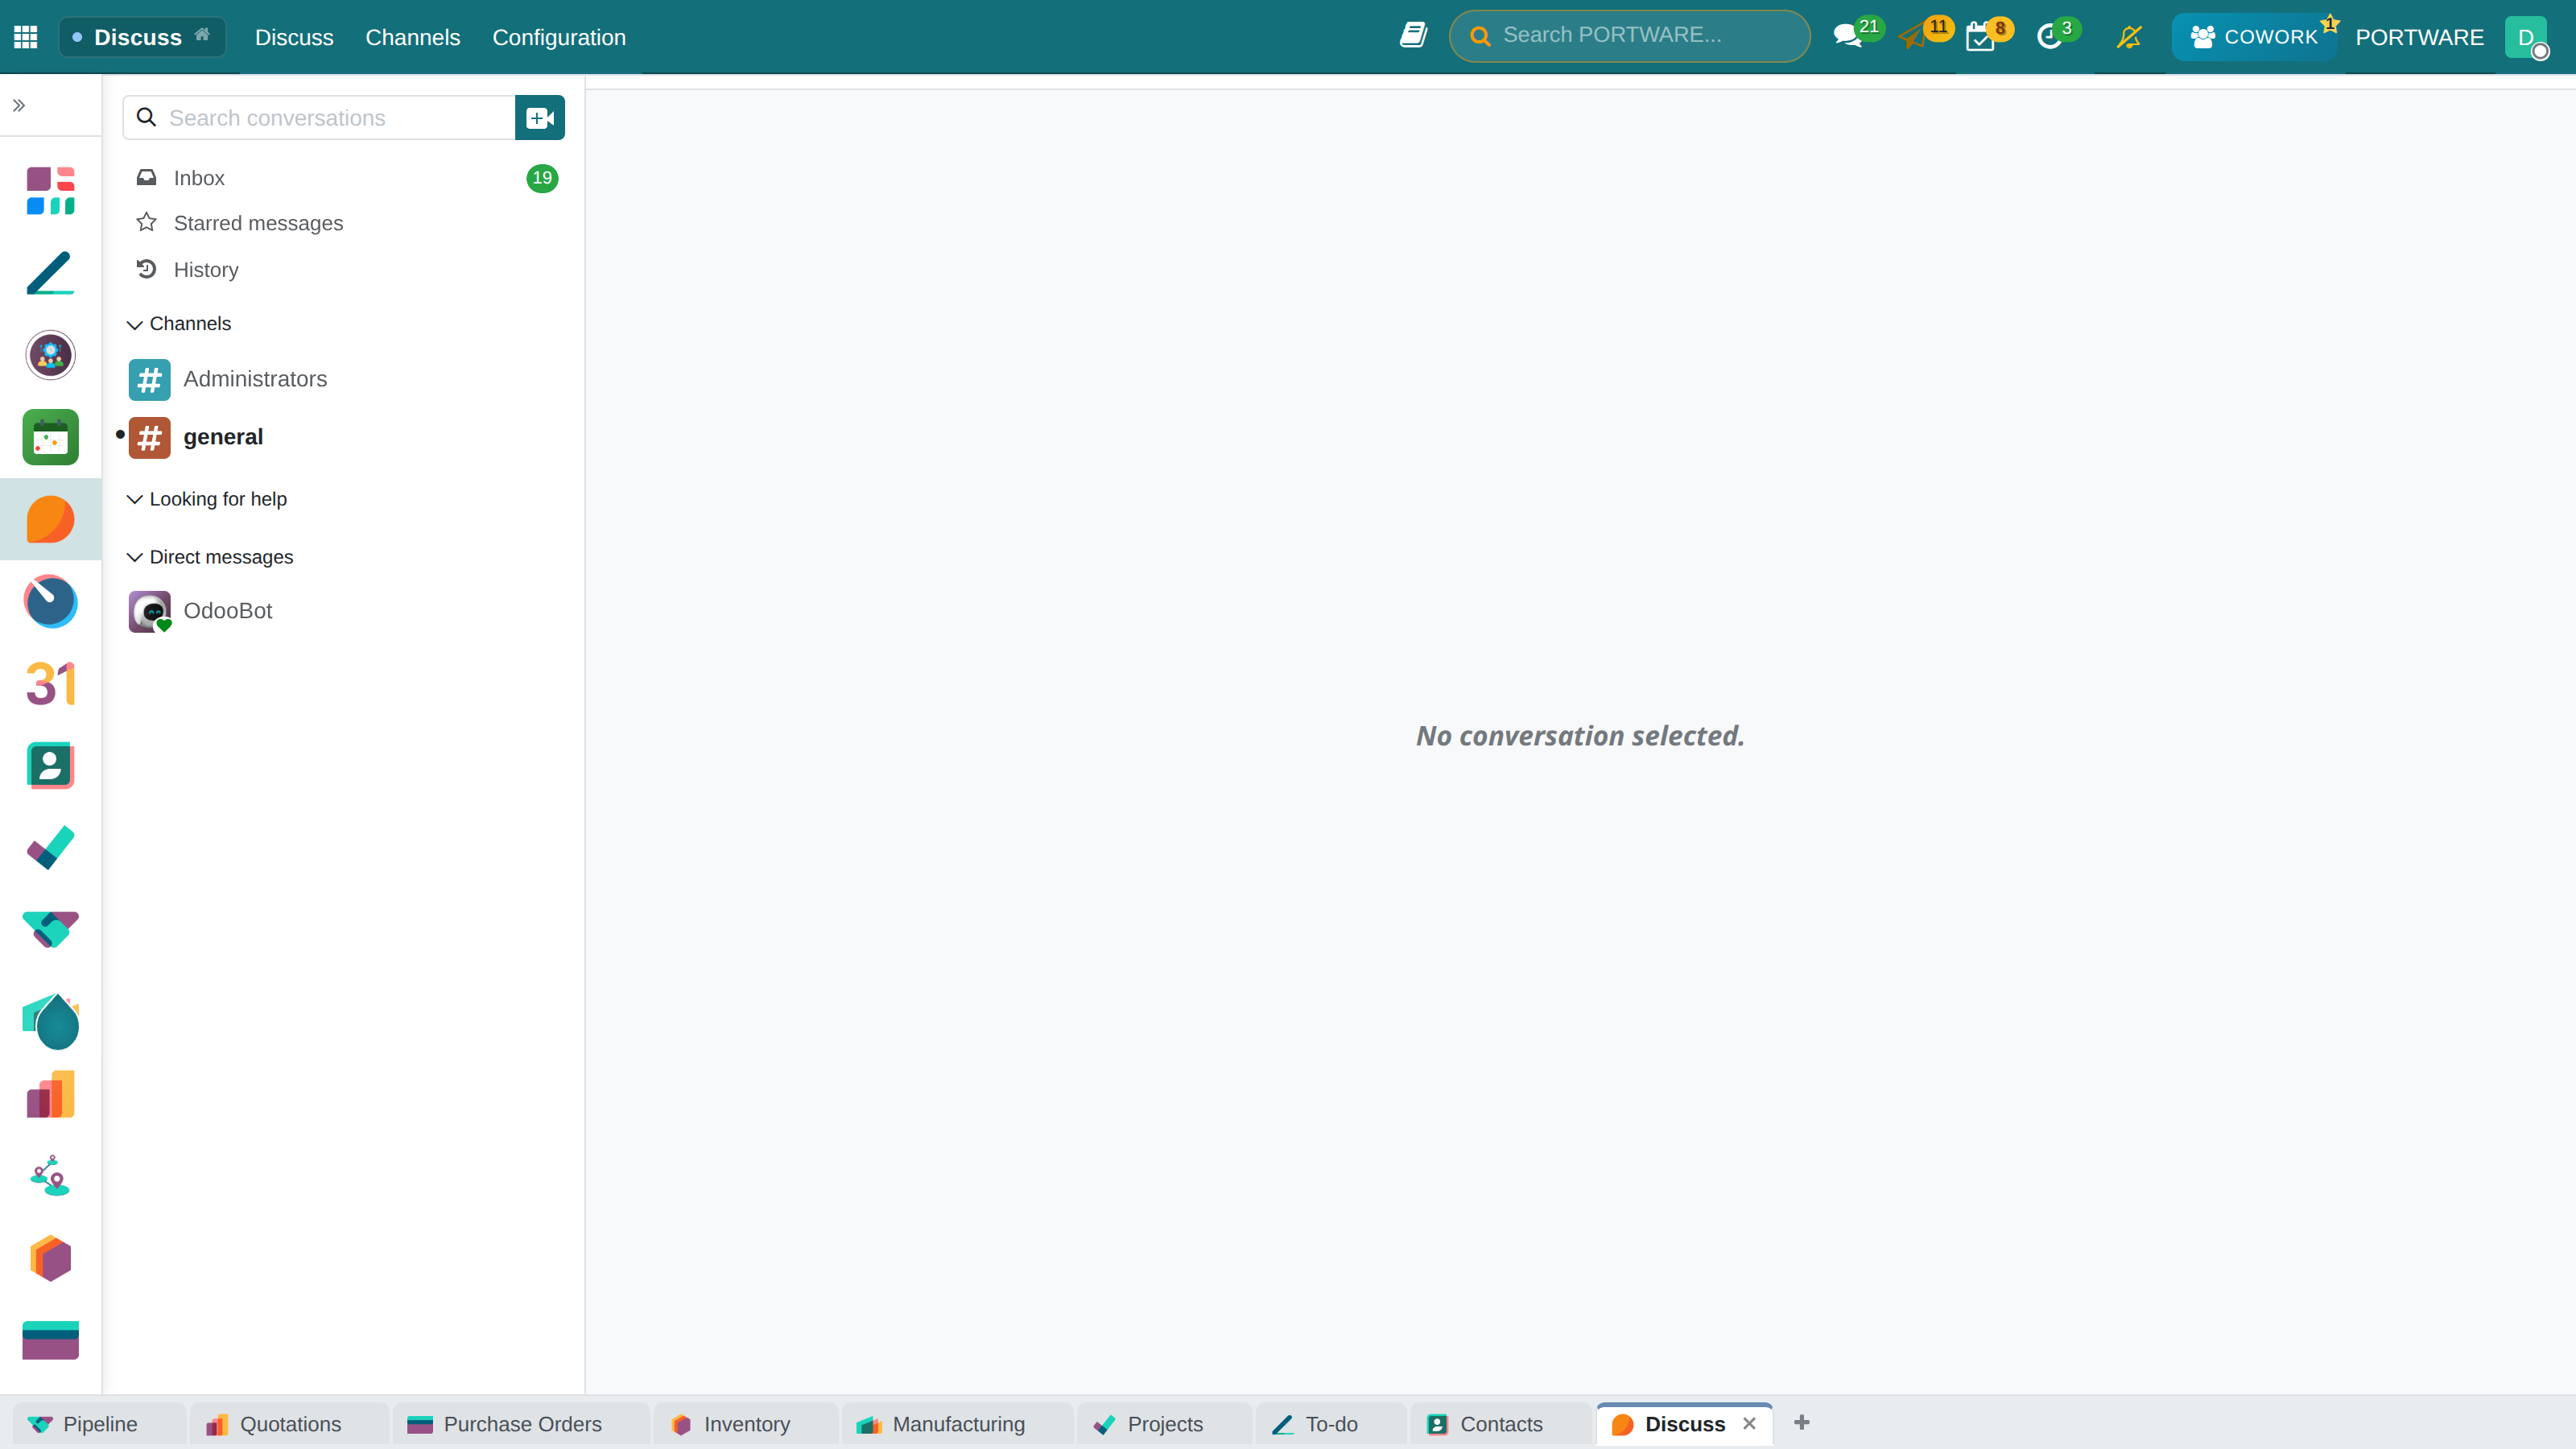Switch to the Contacts tab
Viewport: 2576px width, 1449px height.
1501,1424
